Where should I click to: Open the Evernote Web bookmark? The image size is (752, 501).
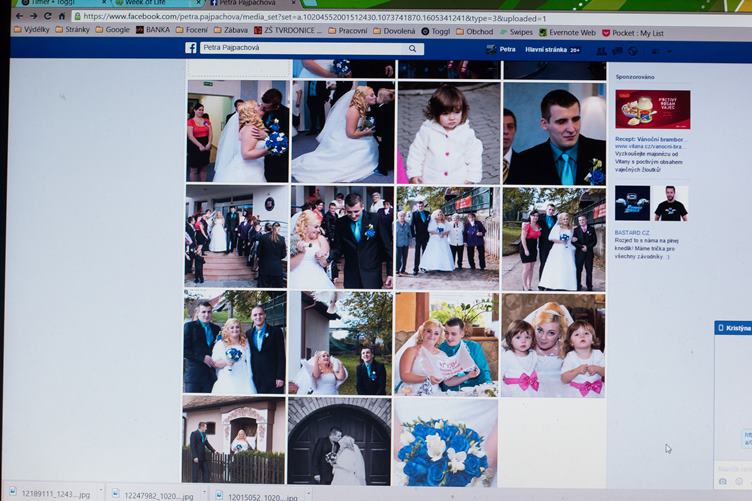tap(567, 33)
